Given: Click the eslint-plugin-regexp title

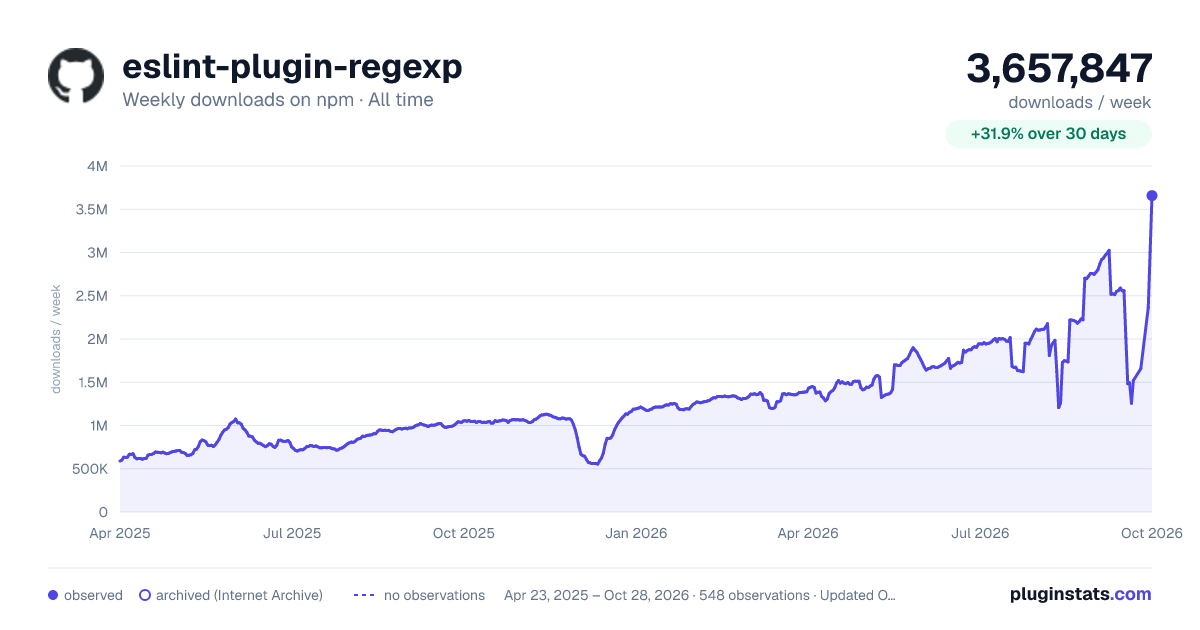Looking at the screenshot, I should 292,66.
